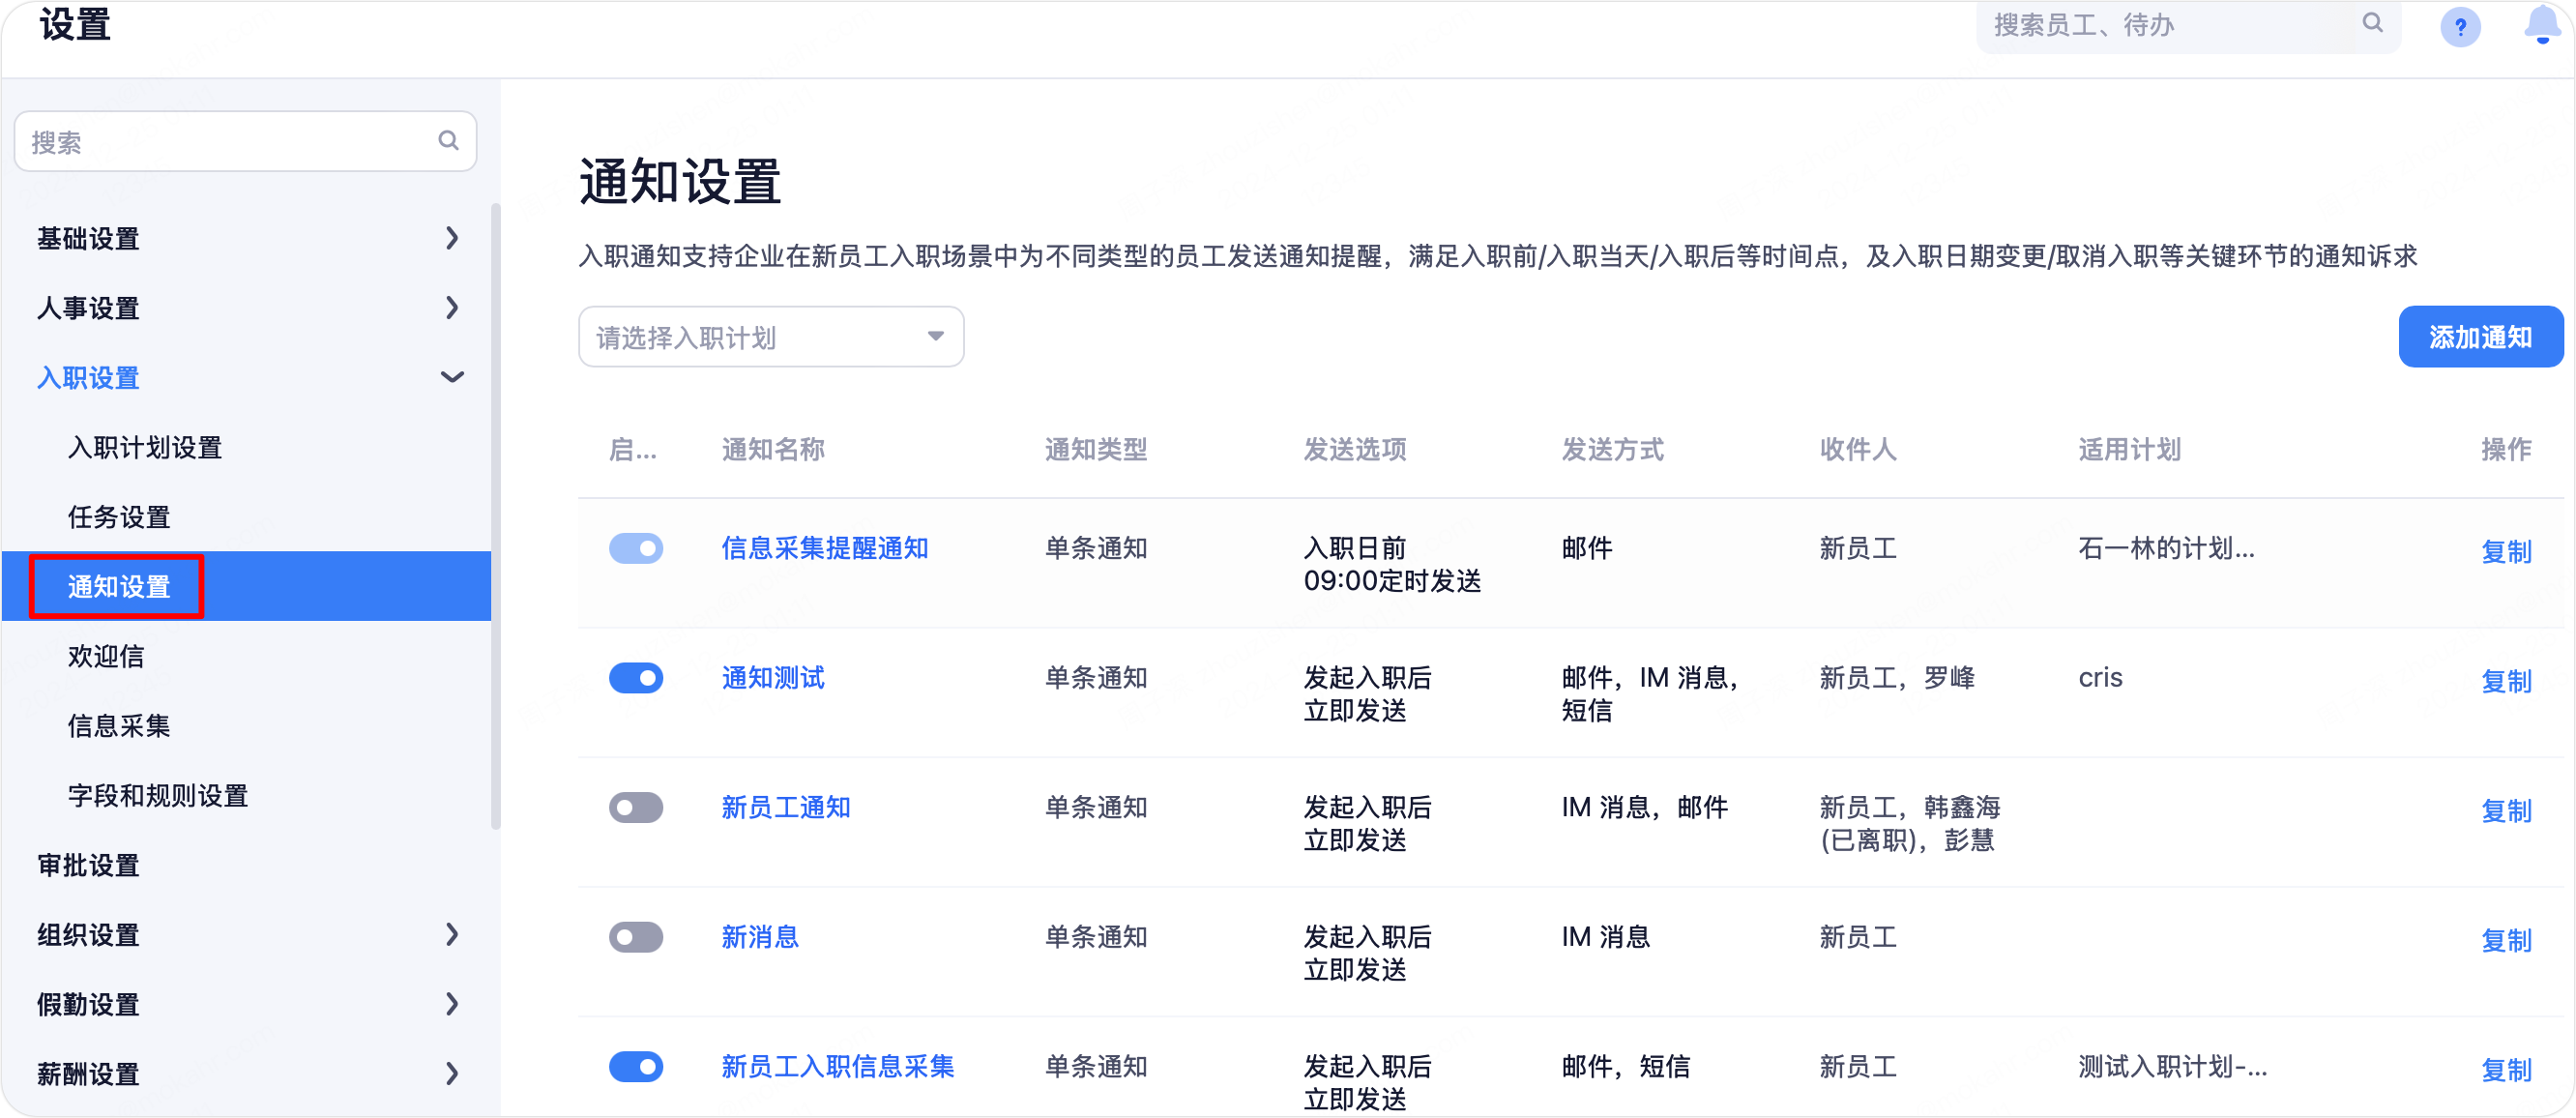Select 欢迎信 in the sidebar menu
Screen dimensions: 2576x1118
(106, 656)
